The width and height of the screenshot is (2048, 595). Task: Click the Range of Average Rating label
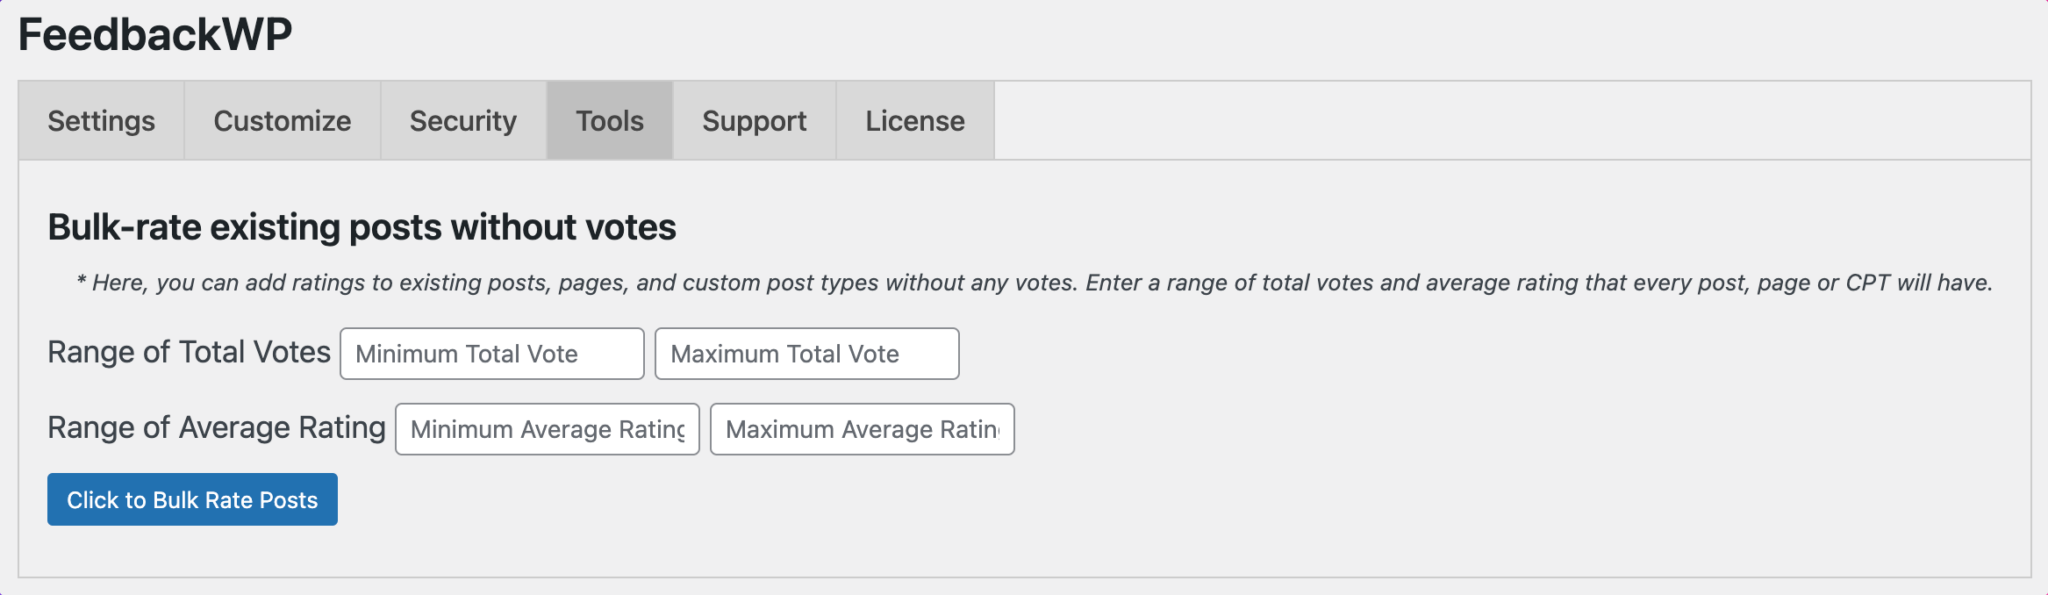tap(216, 428)
